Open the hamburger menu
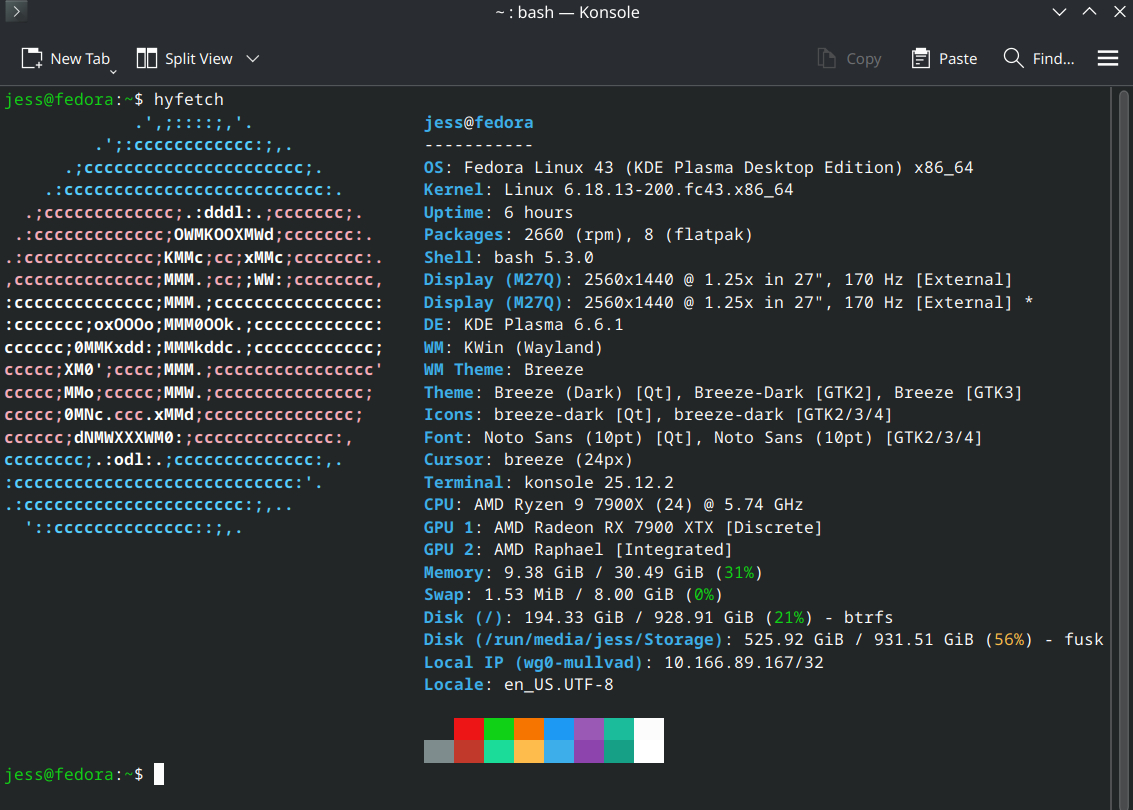The image size is (1133, 810). click(1107, 58)
